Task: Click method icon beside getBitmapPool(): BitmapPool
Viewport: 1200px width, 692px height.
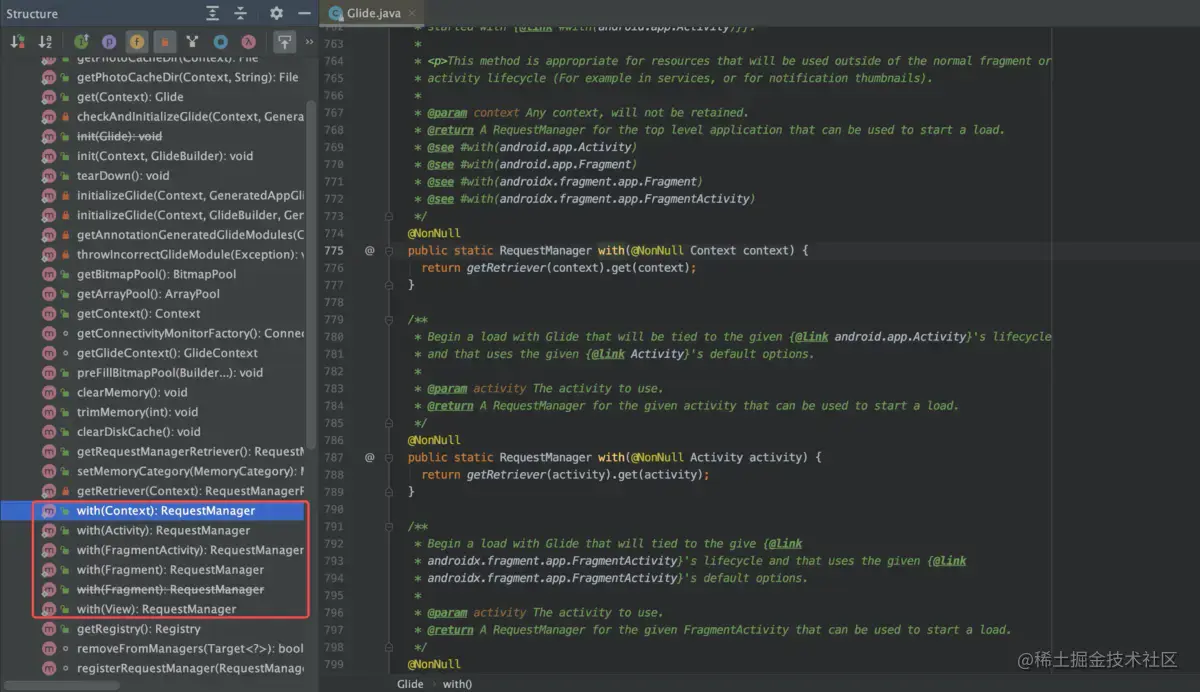Action: [49, 274]
